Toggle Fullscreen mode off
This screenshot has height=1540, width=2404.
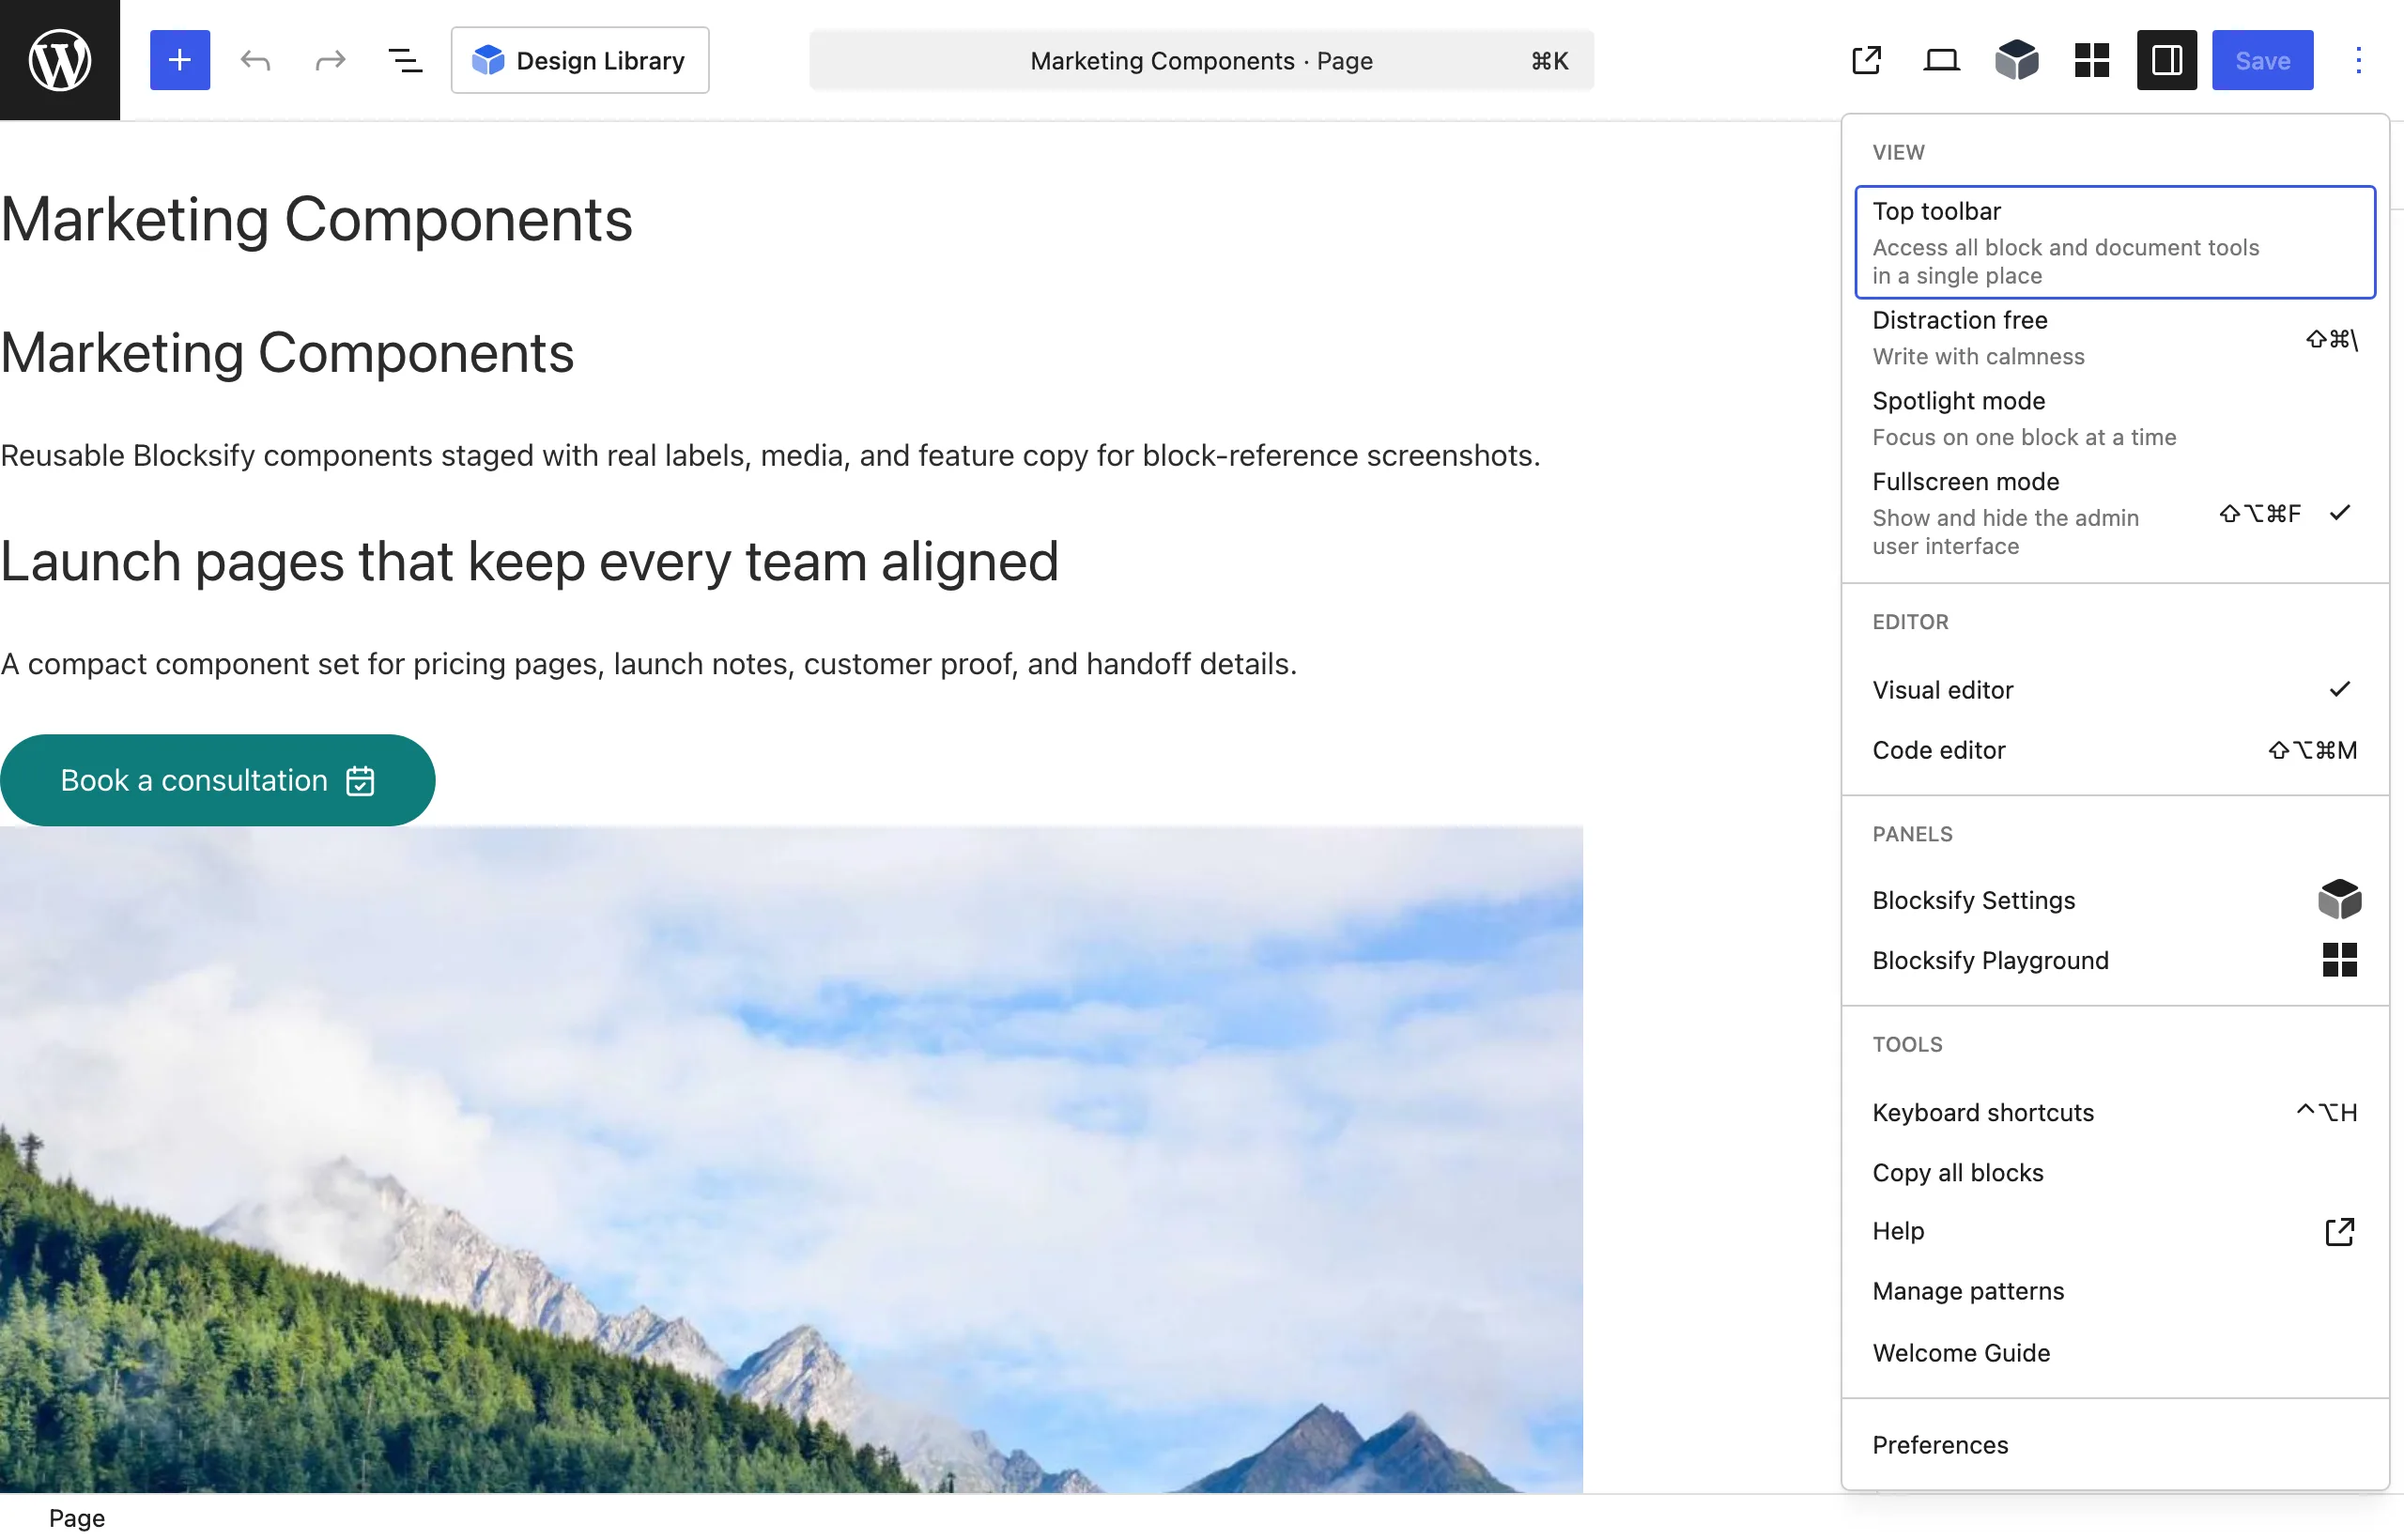pyautogui.click(x=2115, y=513)
